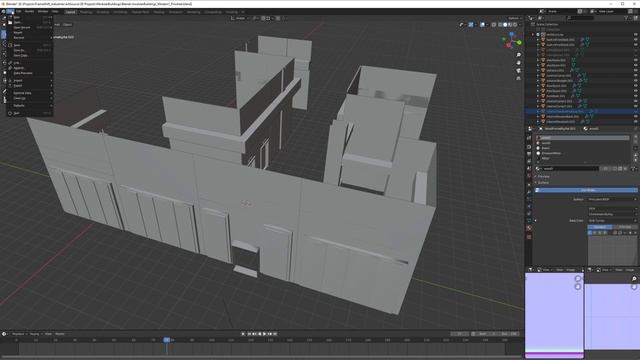
Task: Expand the top collection in outliner
Action: tap(533, 35)
